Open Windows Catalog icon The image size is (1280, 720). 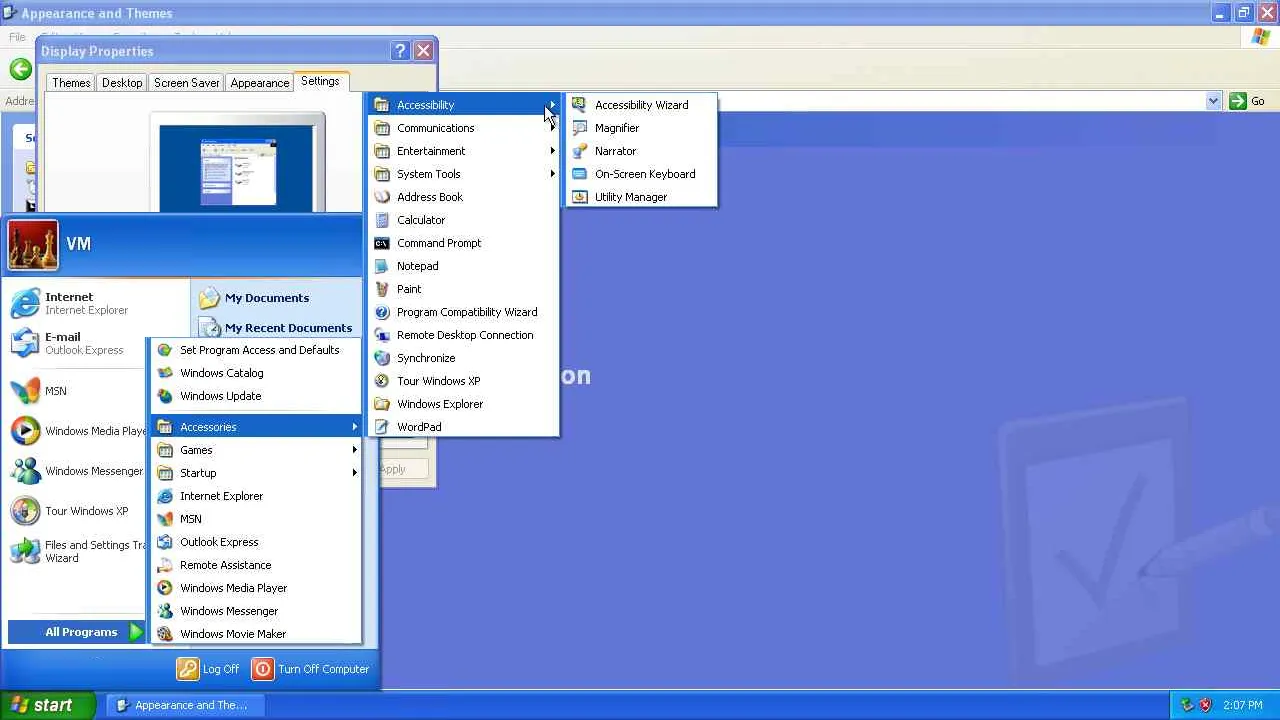click(x=164, y=373)
